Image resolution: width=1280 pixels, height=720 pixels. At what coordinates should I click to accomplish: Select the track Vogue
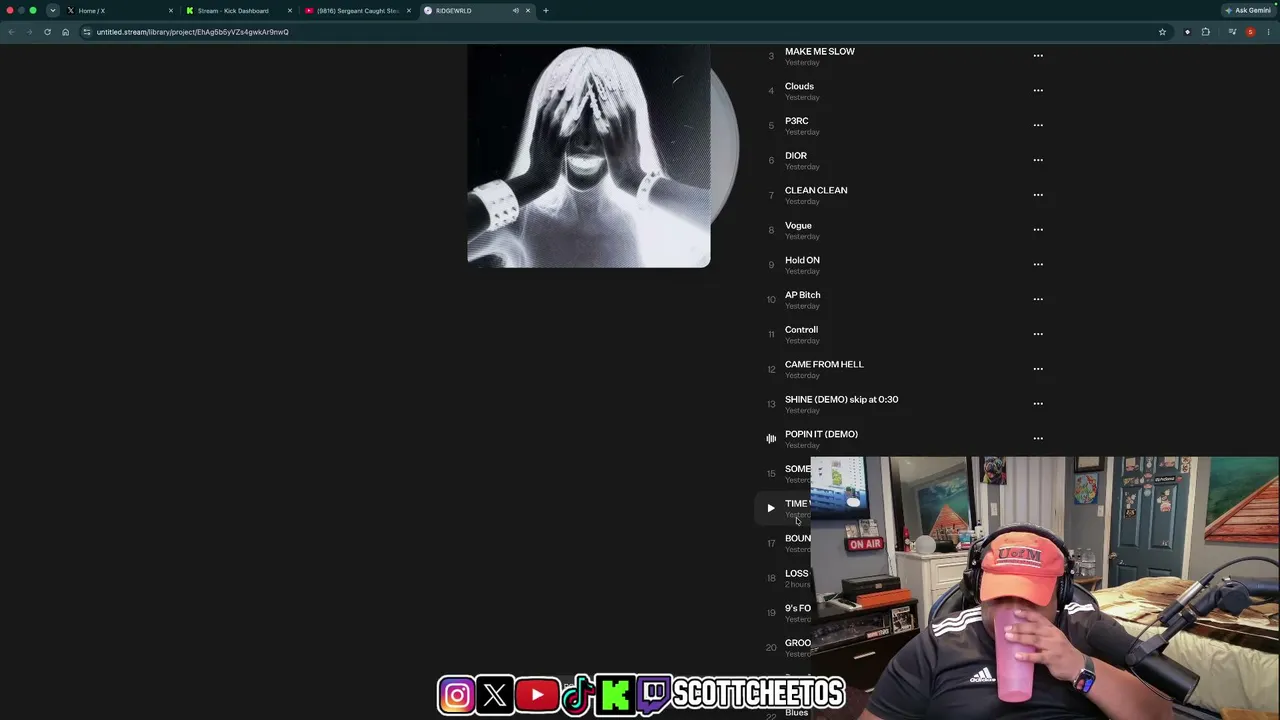tap(798, 225)
